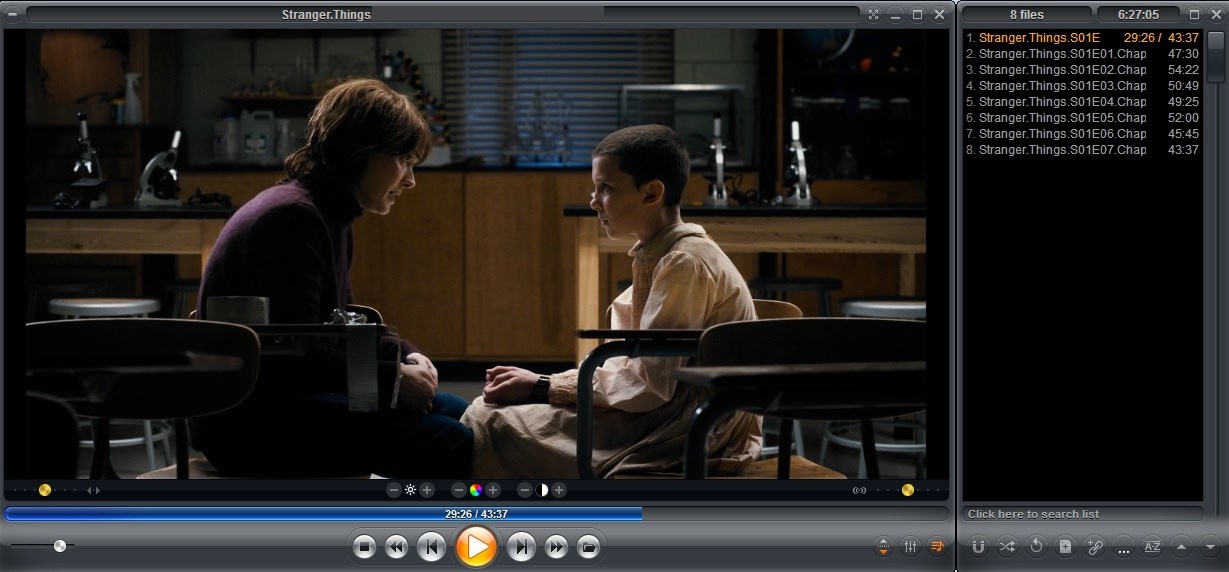Toggle the control bar expander button
Image resolution: width=1229 pixels, height=572 pixels.
click(883, 547)
